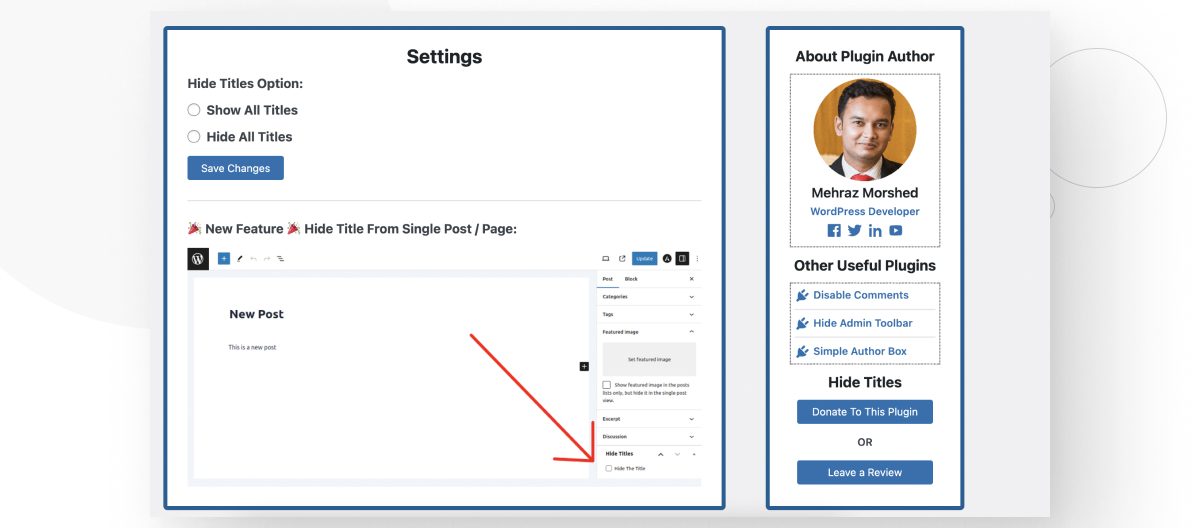The height and width of the screenshot is (528, 1200).
Task: Select the Show All Titles radio option
Action: point(194,110)
